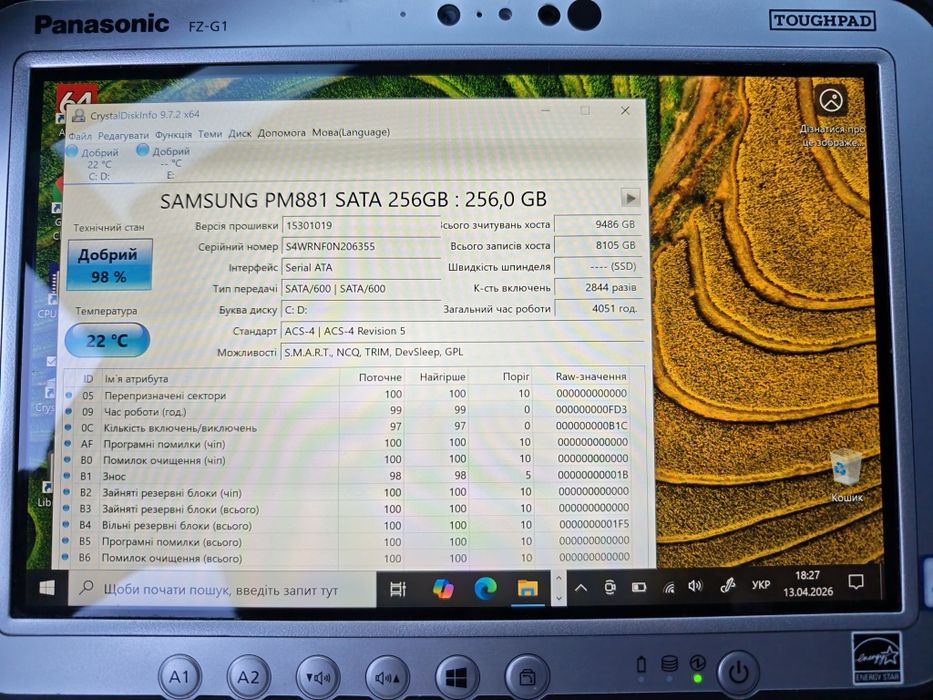
Task: Open the volume speaker tray icon
Action: click(x=695, y=586)
